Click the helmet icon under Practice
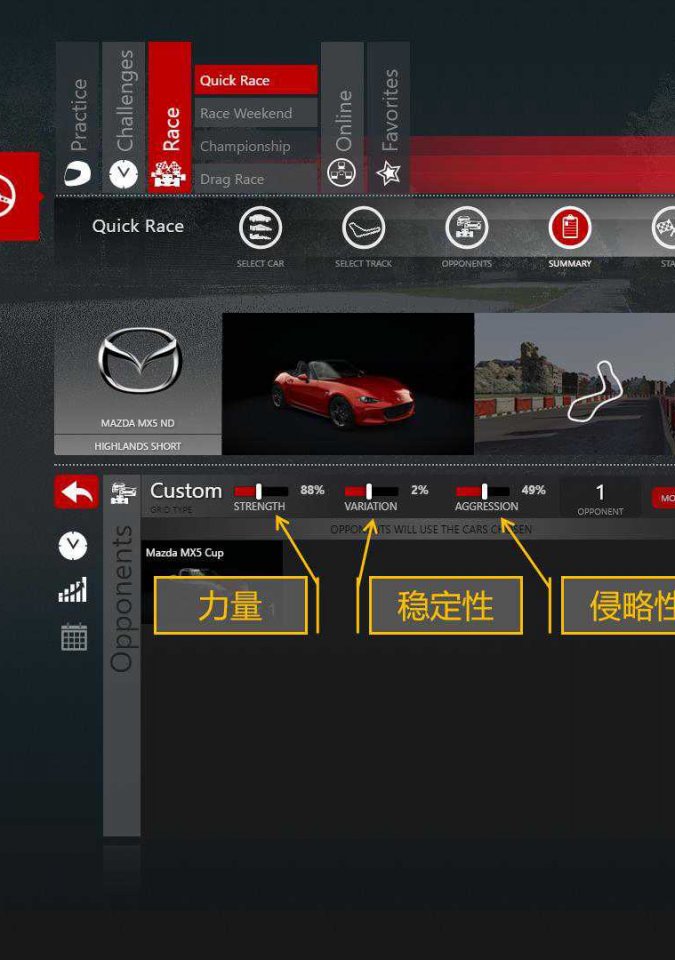This screenshot has width=675, height=960. click(78, 174)
